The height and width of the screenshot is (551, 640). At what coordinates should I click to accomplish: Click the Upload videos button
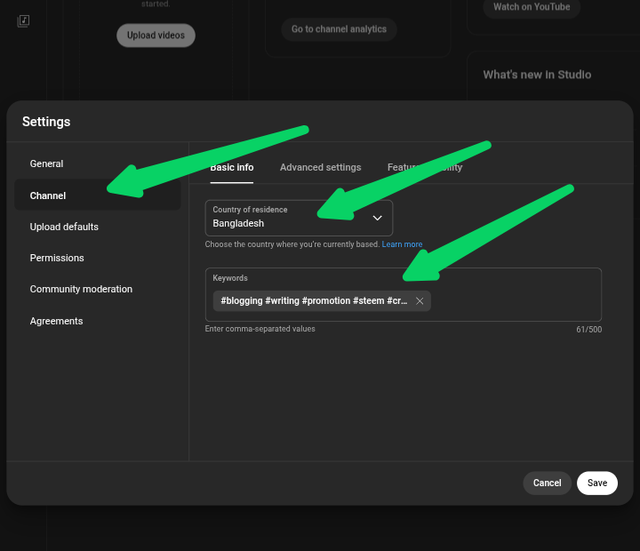tap(156, 36)
